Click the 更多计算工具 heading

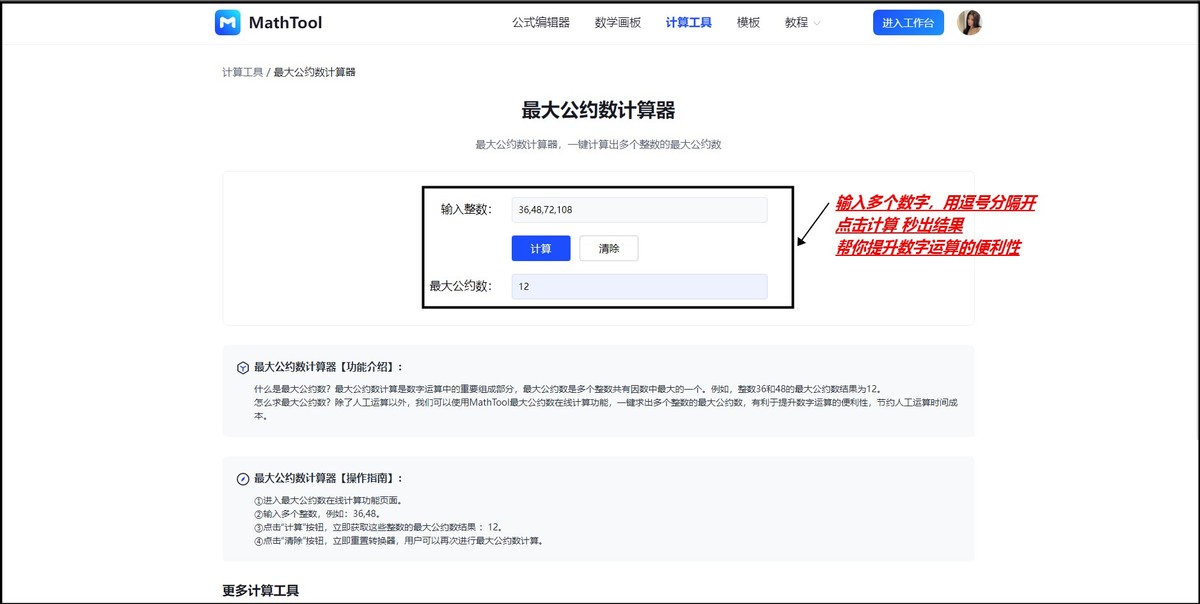click(258, 589)
